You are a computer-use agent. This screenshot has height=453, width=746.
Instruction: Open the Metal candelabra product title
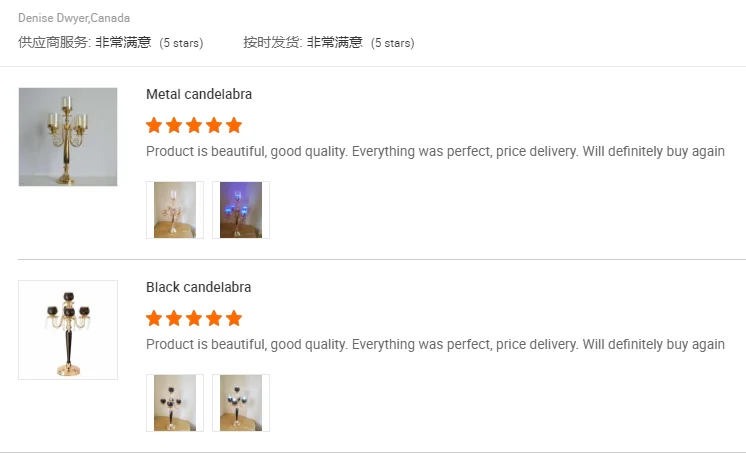click(x=199, y=94)
